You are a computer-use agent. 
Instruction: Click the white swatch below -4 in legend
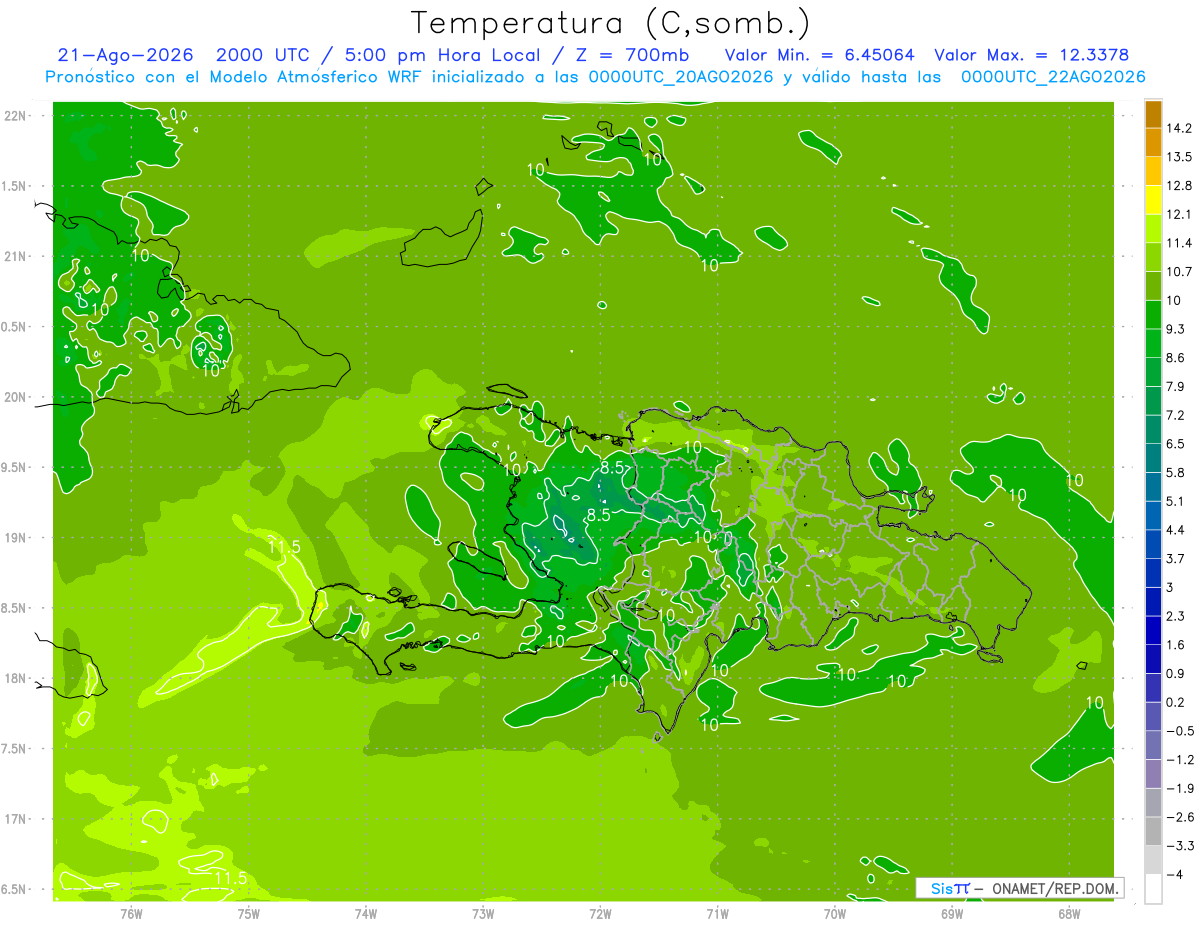tap(1153, 889)
